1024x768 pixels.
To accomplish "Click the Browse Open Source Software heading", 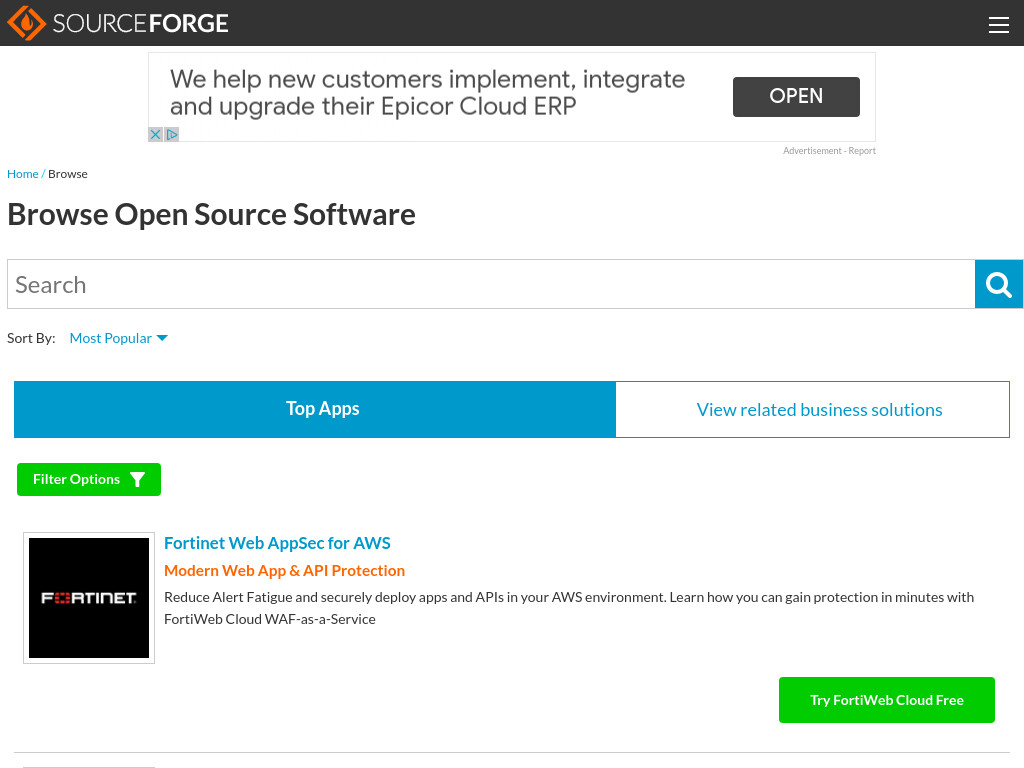I will coord(211,214).
